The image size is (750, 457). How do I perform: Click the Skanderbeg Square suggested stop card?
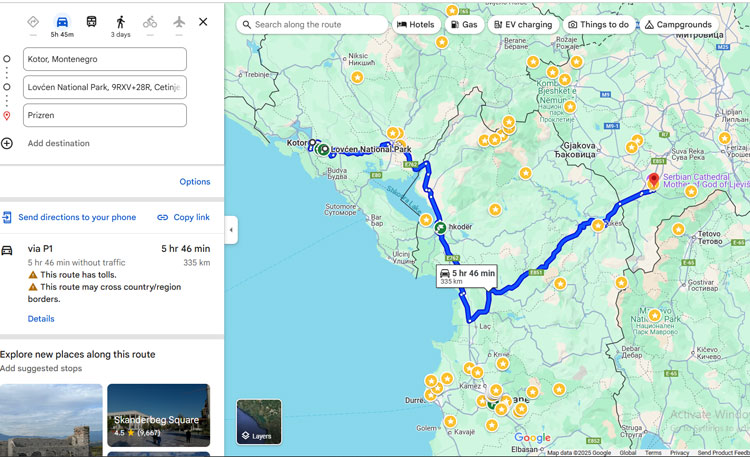point(158,415)
